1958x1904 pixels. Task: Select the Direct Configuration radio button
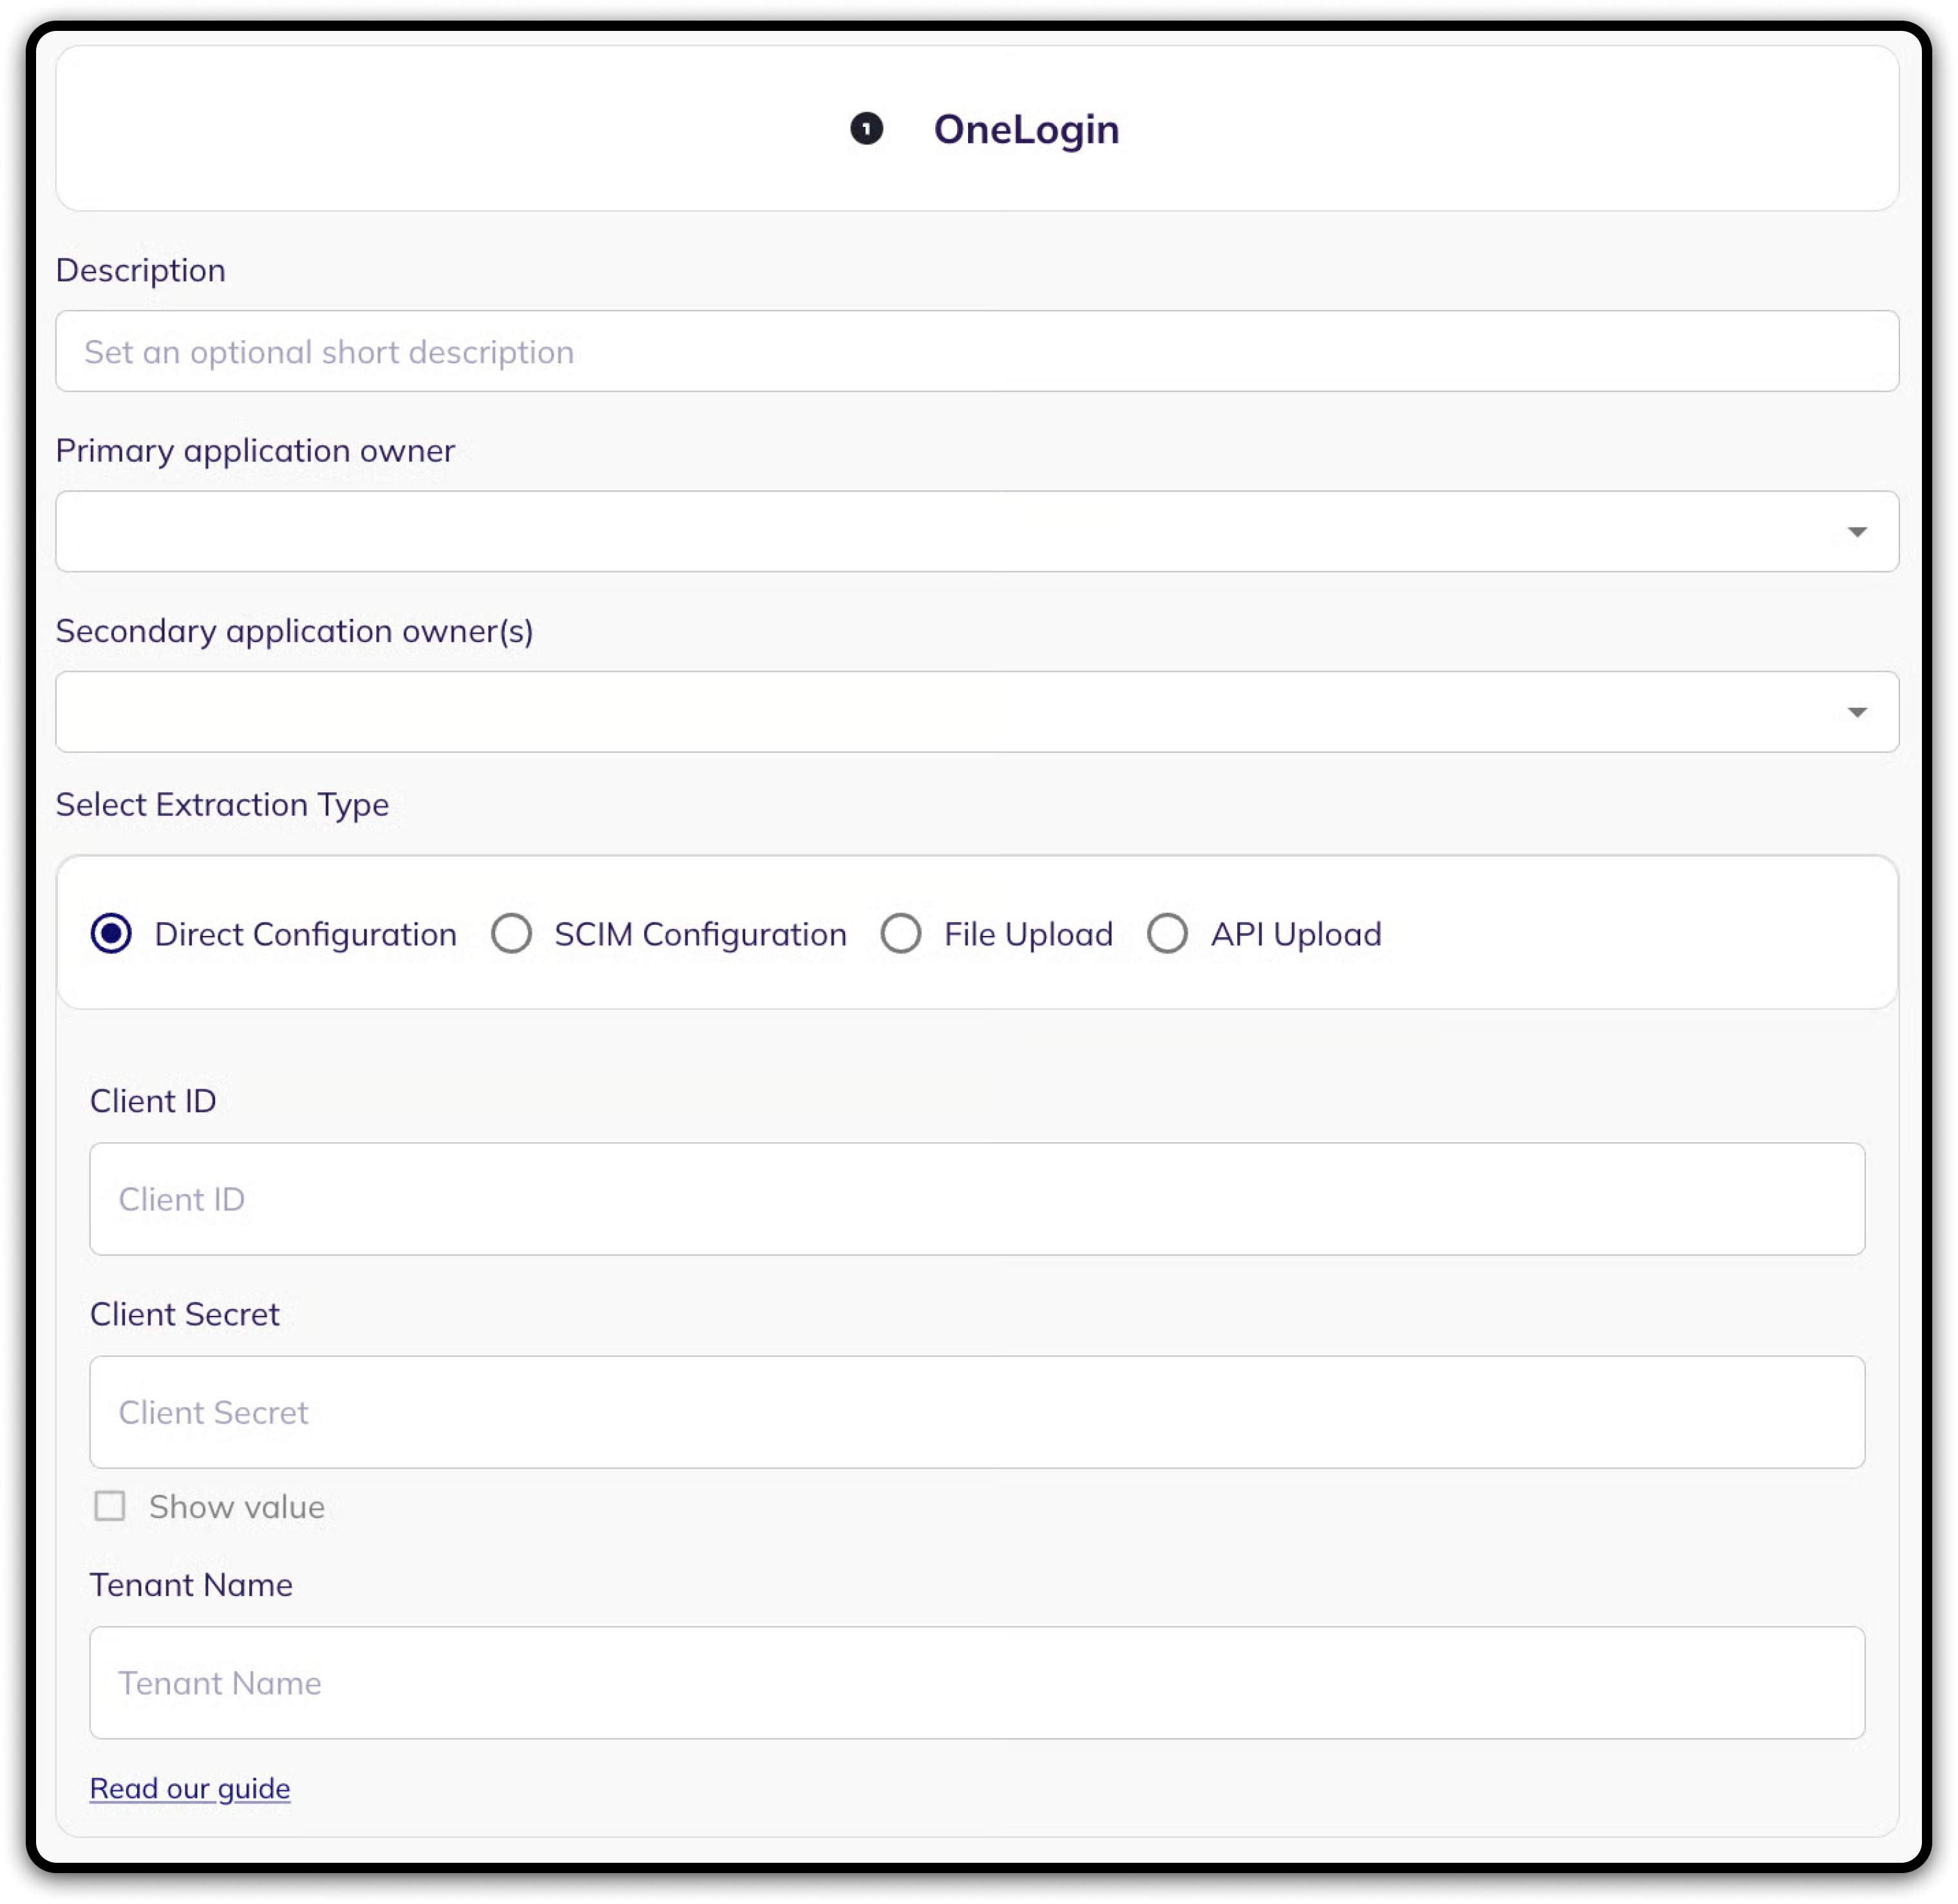pyautogui.click(x=111, y=934)
